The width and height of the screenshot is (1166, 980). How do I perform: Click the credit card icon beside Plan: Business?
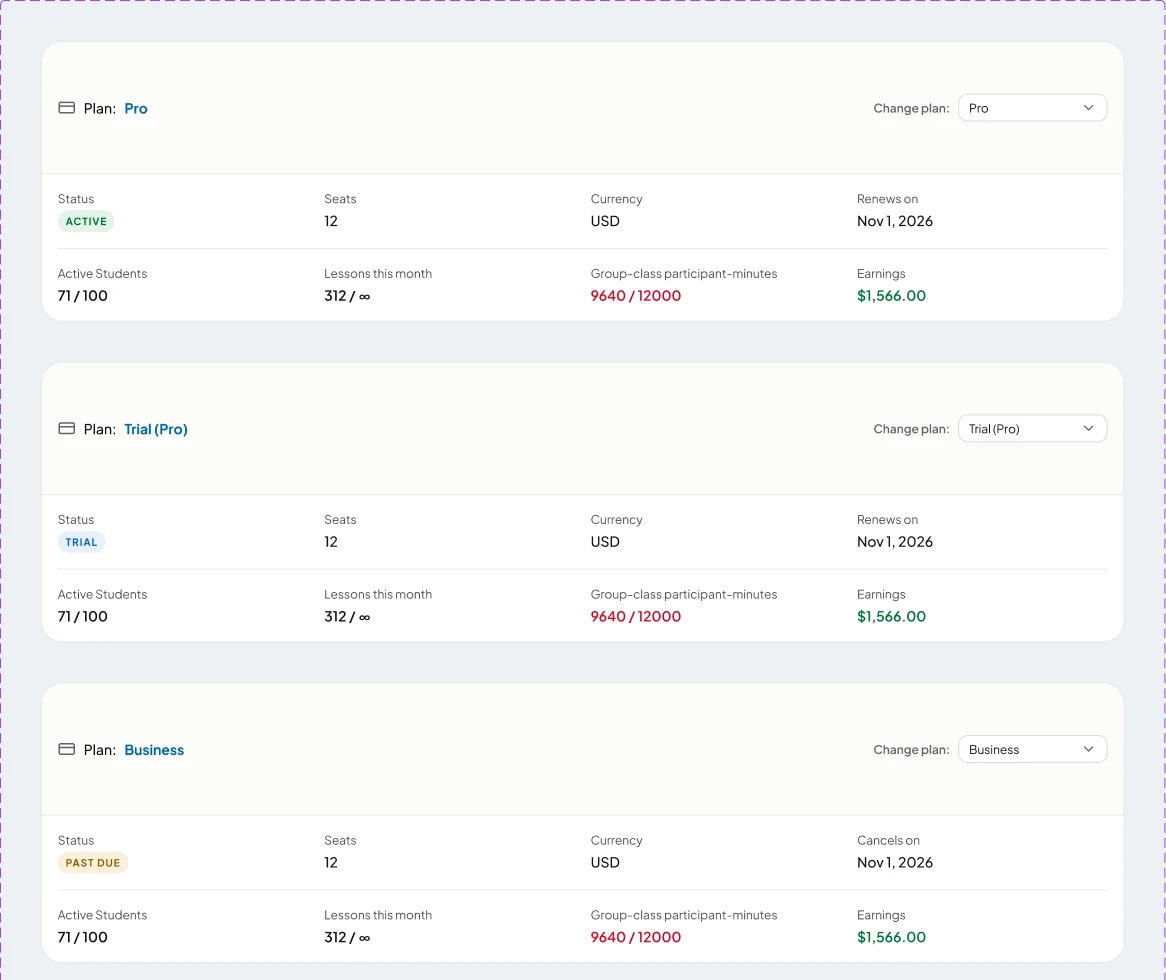66,749
